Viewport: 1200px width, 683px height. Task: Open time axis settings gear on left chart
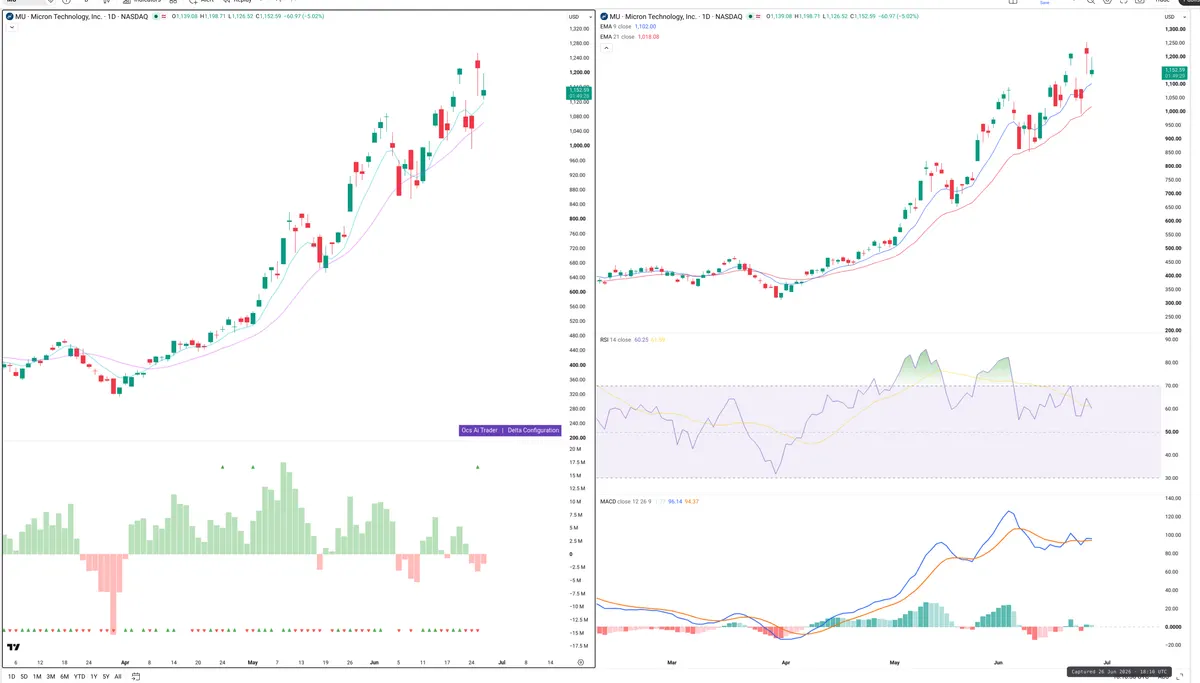pyautogui.click(x=580, y=662)
